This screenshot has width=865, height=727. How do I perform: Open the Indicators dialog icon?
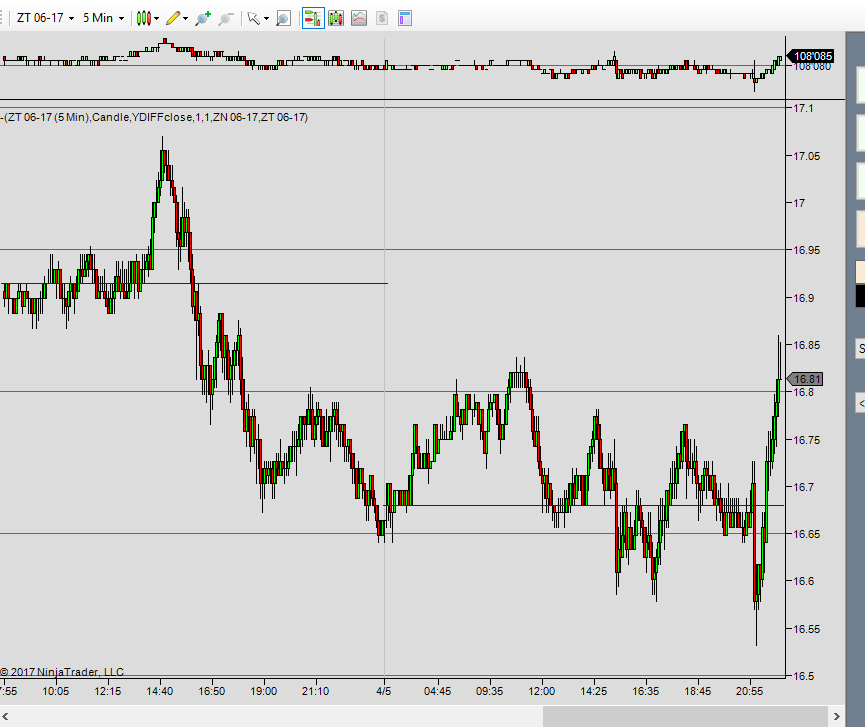(359, 18)
